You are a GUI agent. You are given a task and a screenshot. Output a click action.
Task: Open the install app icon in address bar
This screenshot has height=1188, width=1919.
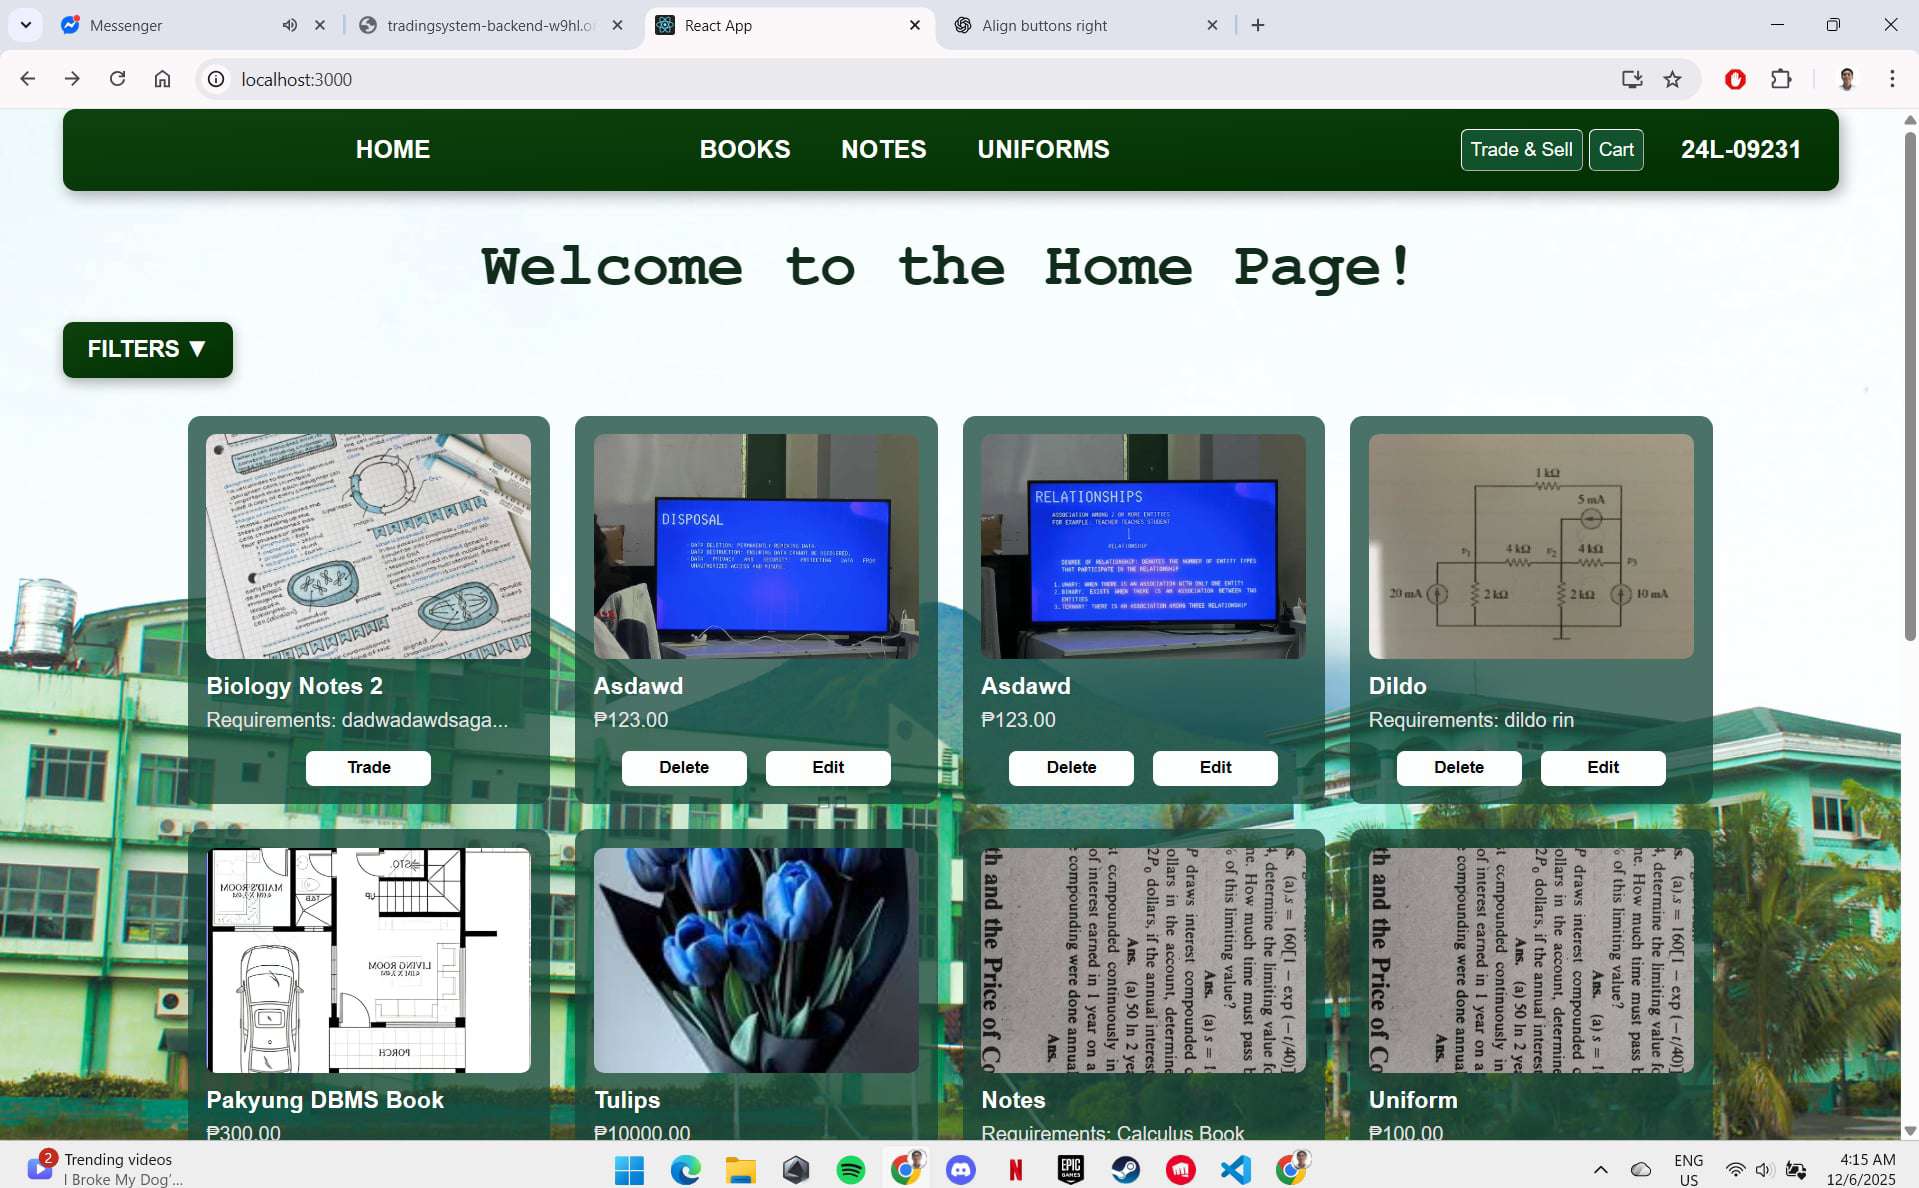pyautogui.click(x=1632, y=79)
